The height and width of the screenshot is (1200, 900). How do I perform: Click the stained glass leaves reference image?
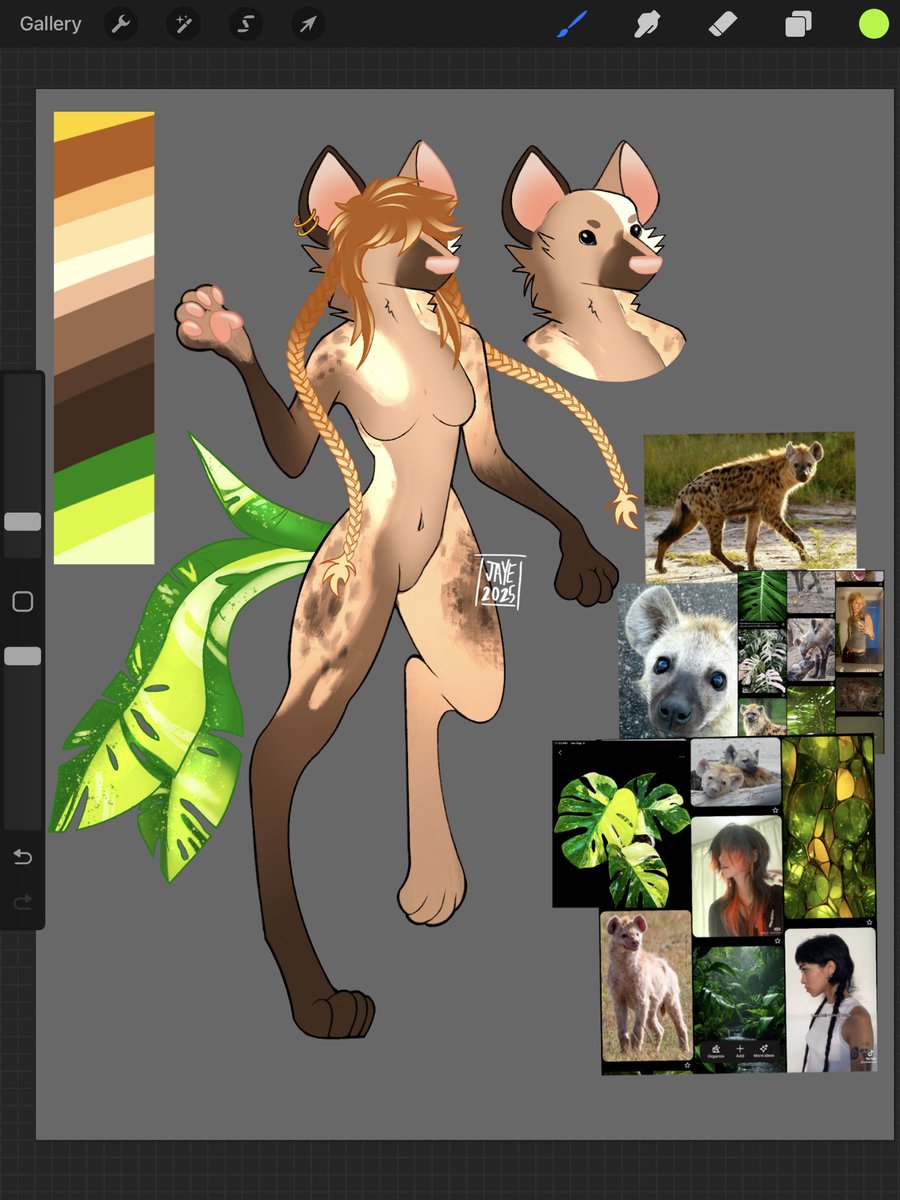tap(828, 828)
